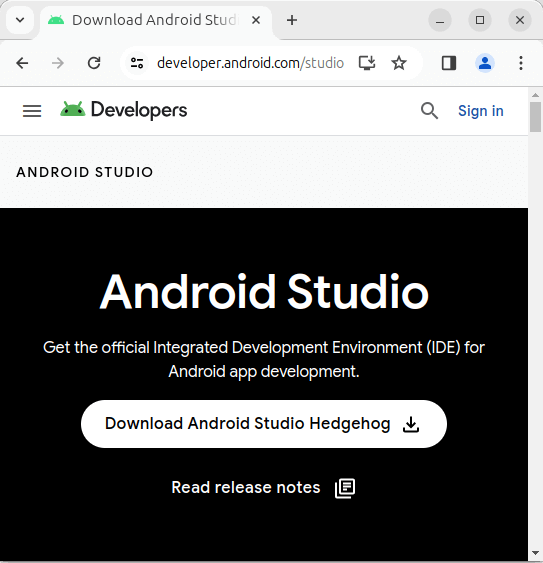This screenshot has width=543, height=563.
Task: Click ANDROID STUDIO heading link
Action: click(85, 172)
